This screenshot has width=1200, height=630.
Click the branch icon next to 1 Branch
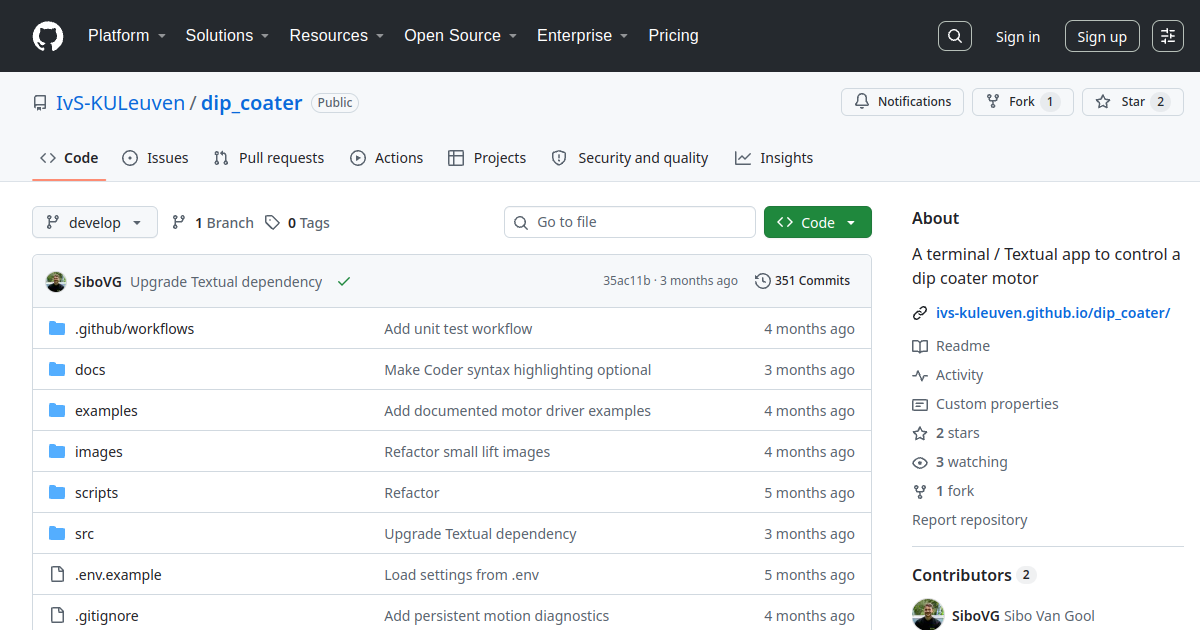(x=179, y=223)
